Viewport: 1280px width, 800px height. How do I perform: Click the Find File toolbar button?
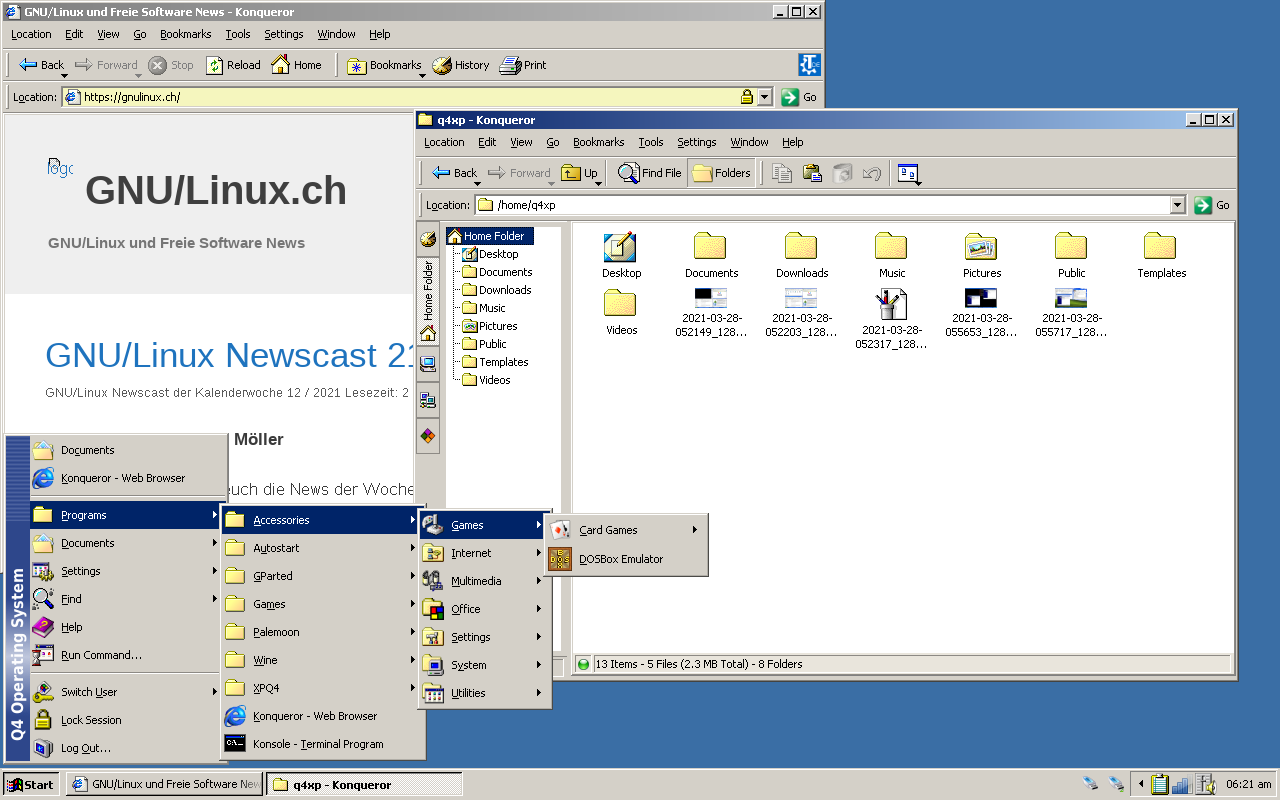[x=649, y=173]
